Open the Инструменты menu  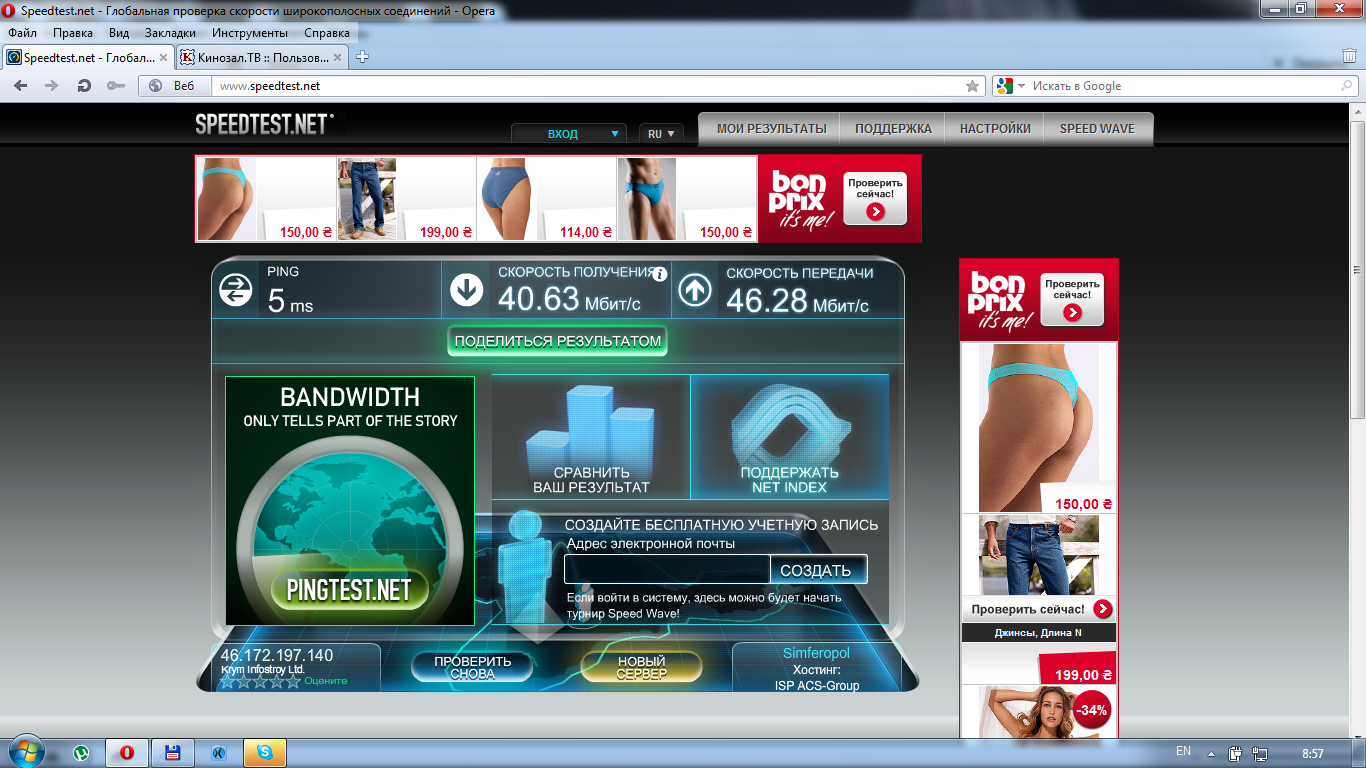coord(250,33)
